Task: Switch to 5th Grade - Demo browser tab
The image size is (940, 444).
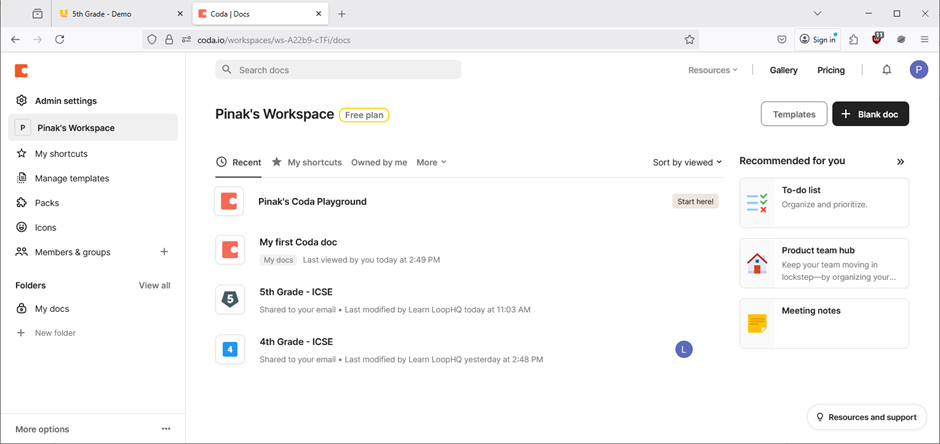Action: point(122,13)
